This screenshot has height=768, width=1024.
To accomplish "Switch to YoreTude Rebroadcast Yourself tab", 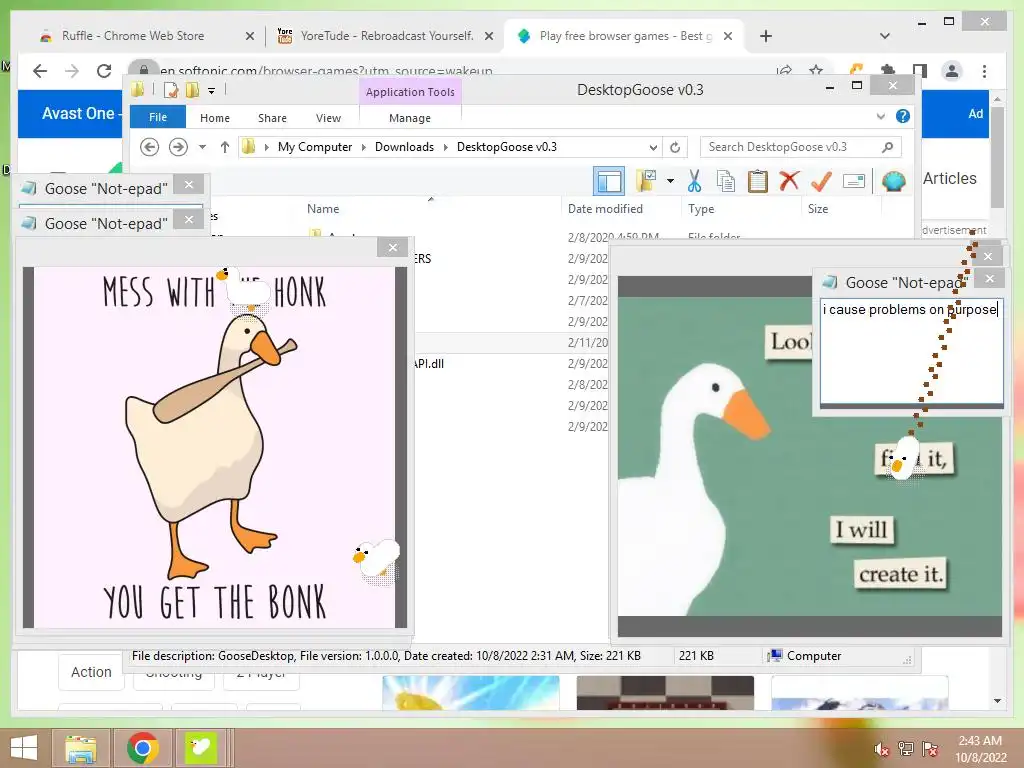I will tap(387, 36).
